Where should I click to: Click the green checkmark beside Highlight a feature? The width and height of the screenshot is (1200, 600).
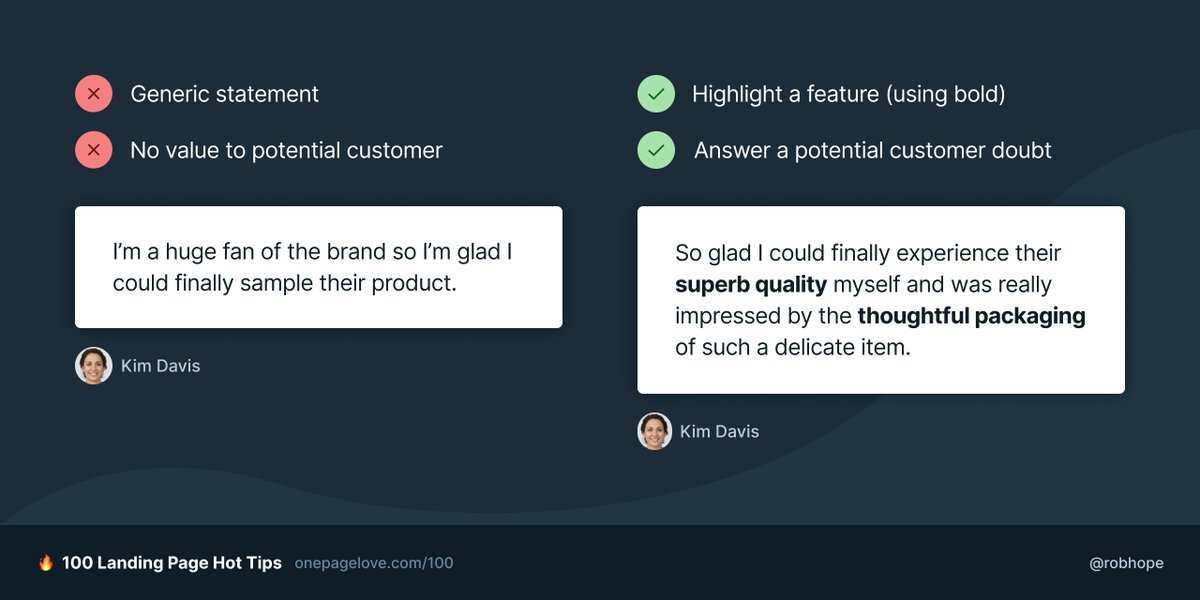tap(655, 94)
